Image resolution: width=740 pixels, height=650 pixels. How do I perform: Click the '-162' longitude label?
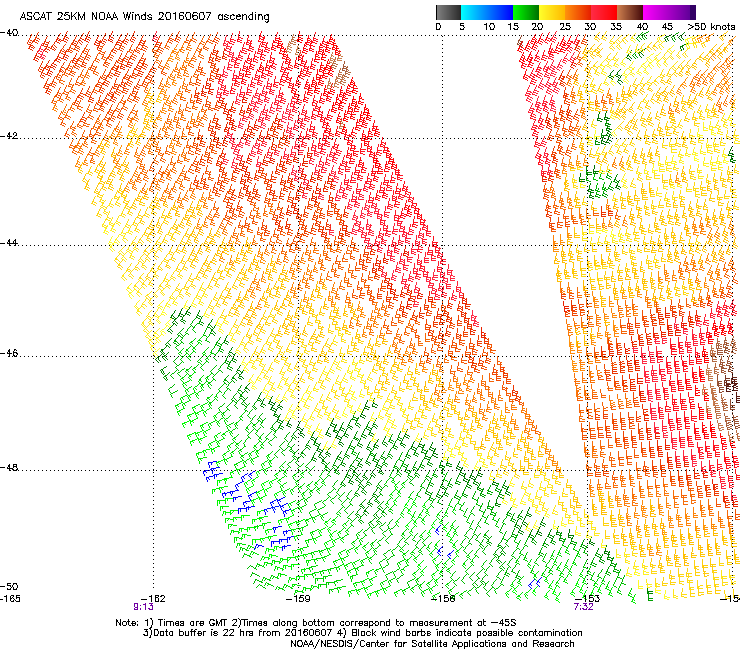[153, 599]
